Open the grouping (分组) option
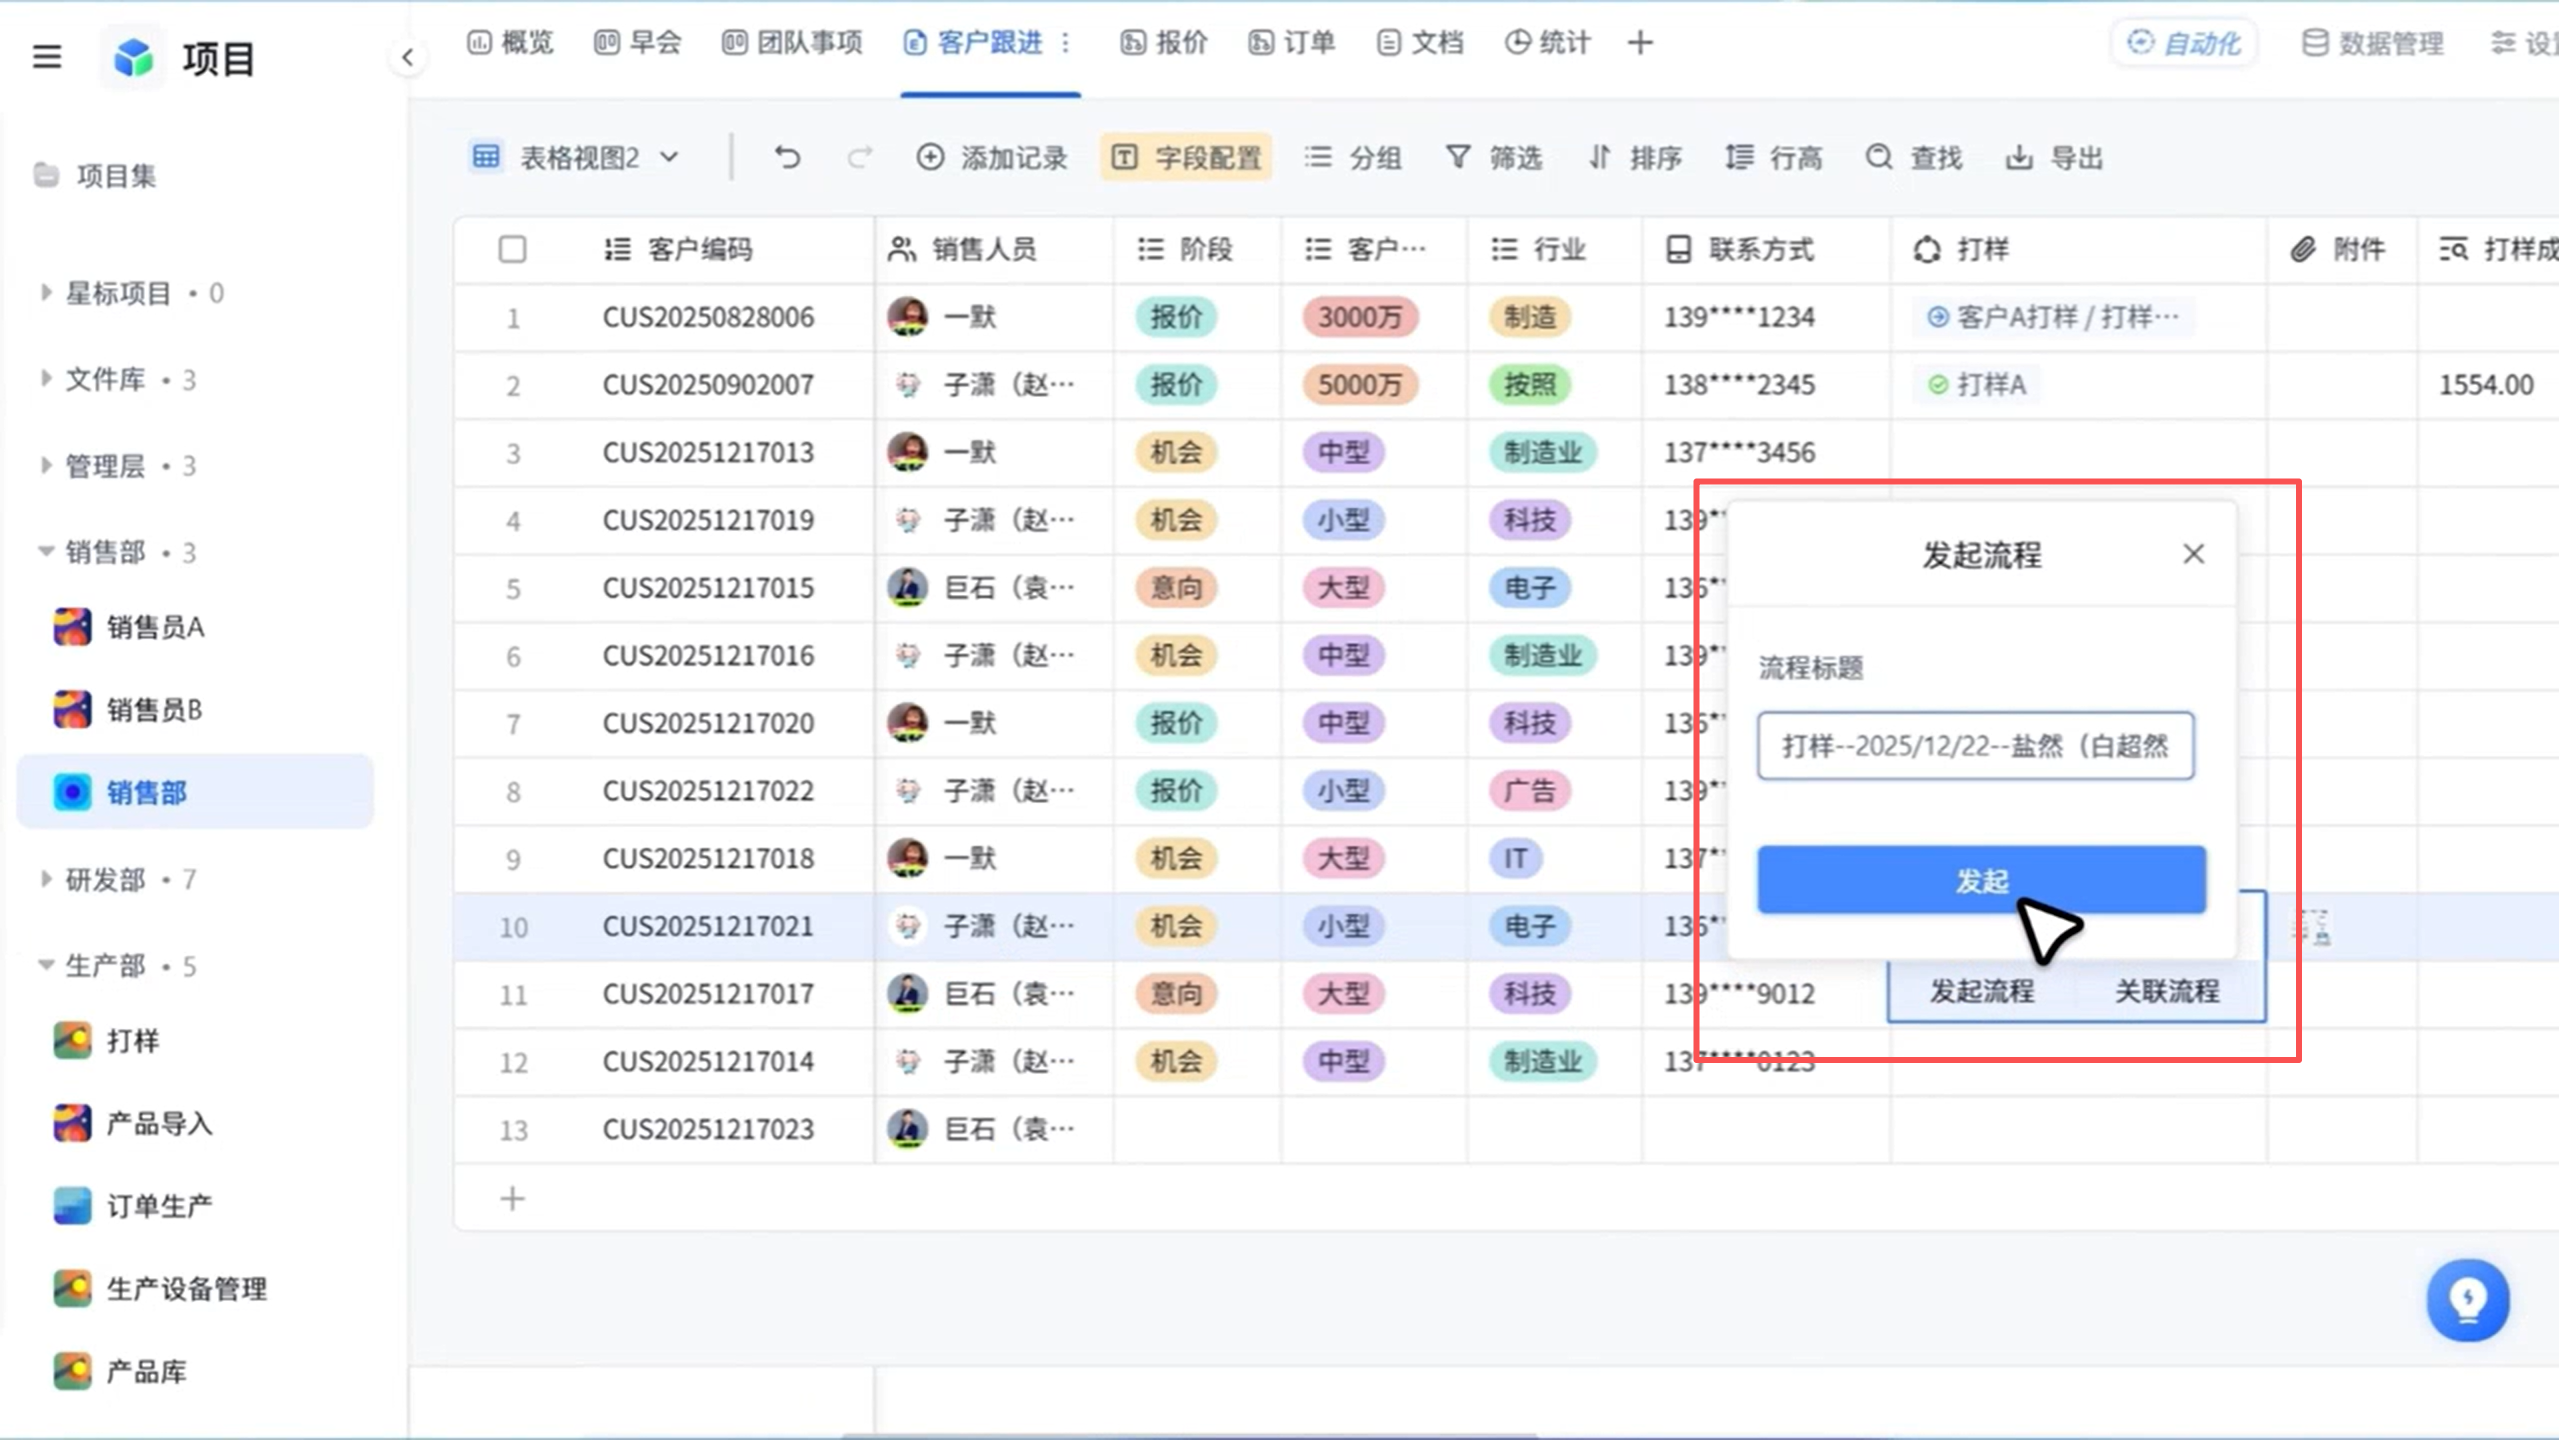This screenshot has width=2559, height=1440. coord(1353,157)
